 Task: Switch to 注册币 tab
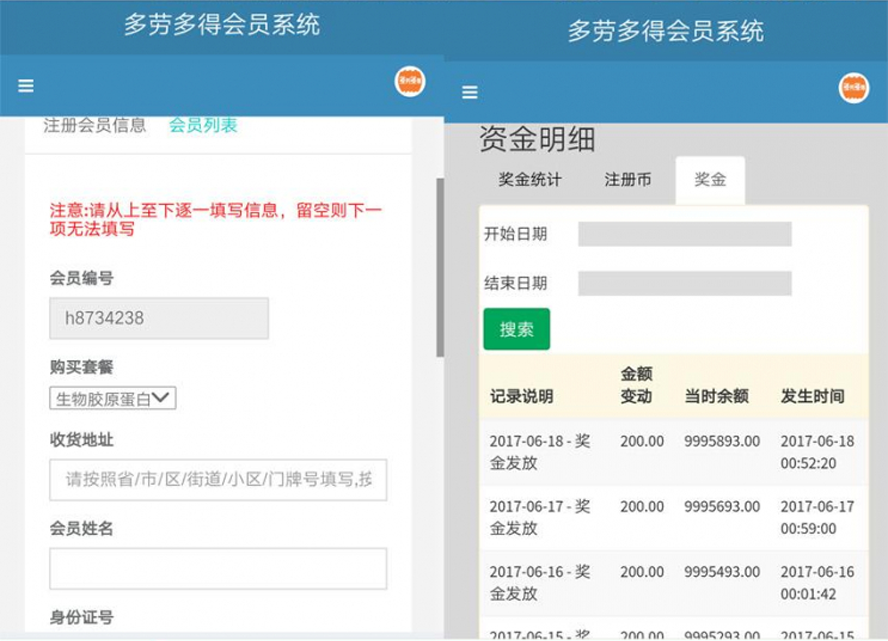pyautogui.click(x=627, y=180)
